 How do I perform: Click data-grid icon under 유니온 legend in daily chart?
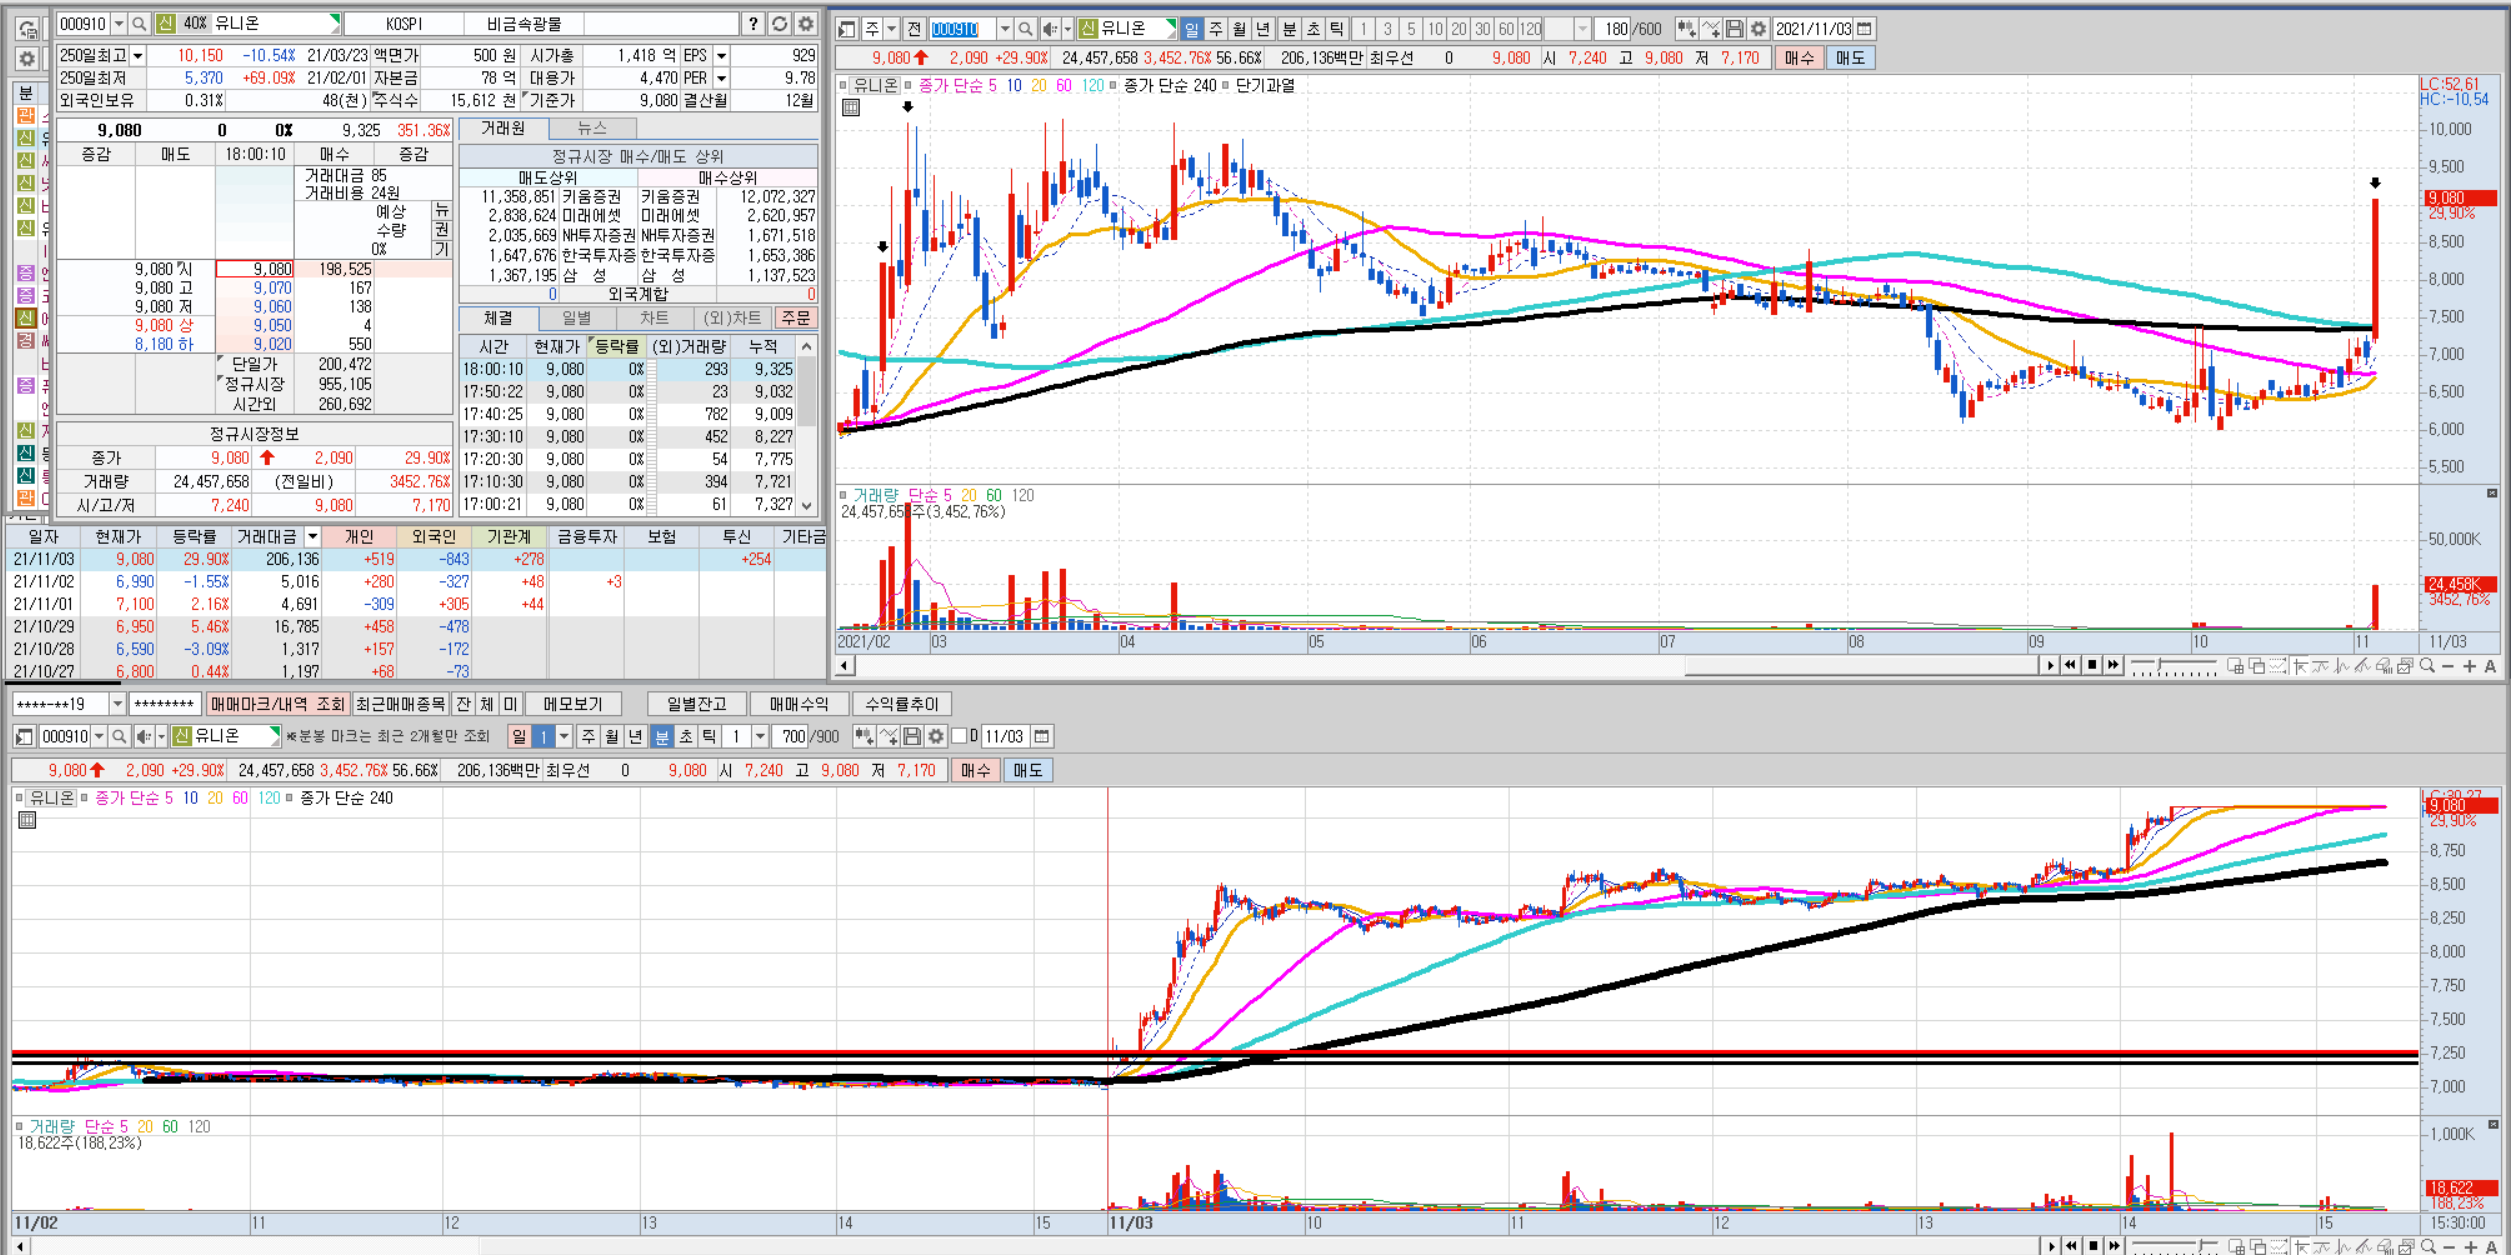click(x=851, y=107)
